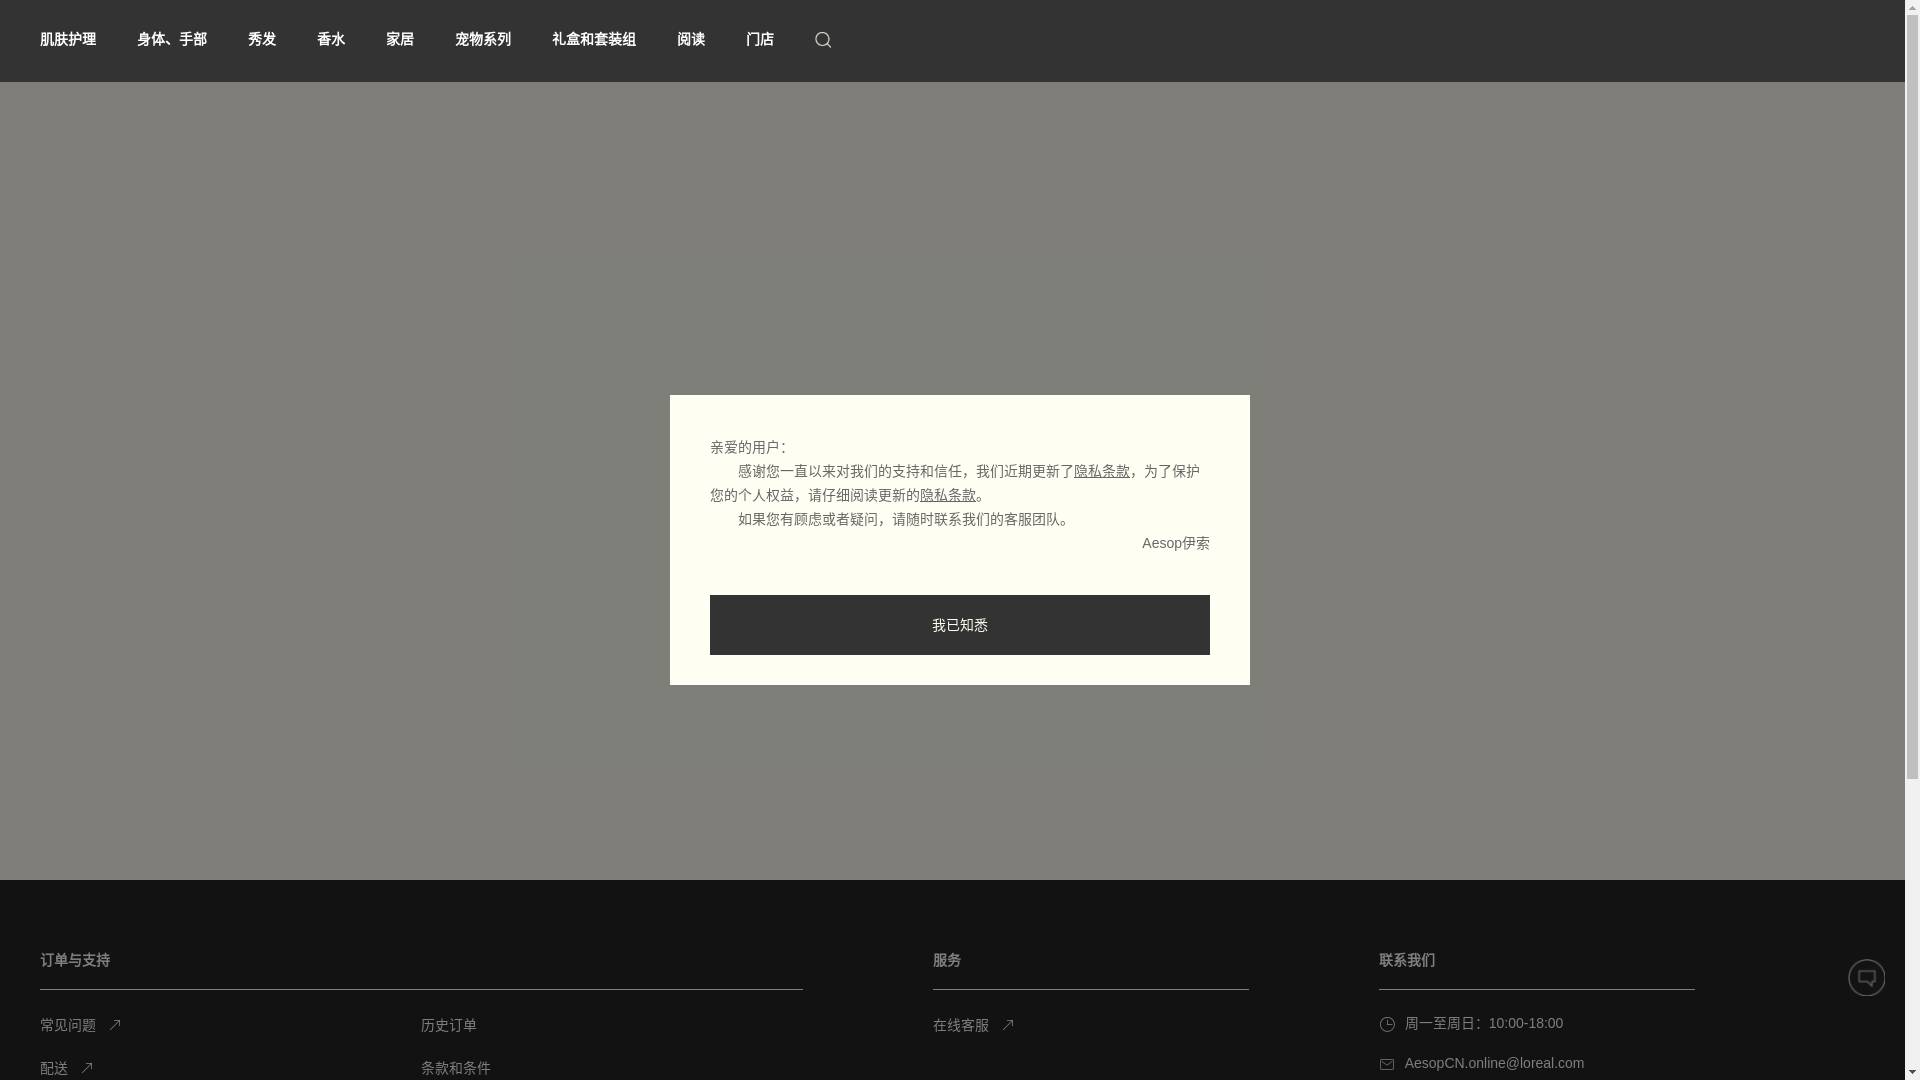Open first 隐私条款 link in notice
Screen dimensions: 1920x1080
[1101, 471]
